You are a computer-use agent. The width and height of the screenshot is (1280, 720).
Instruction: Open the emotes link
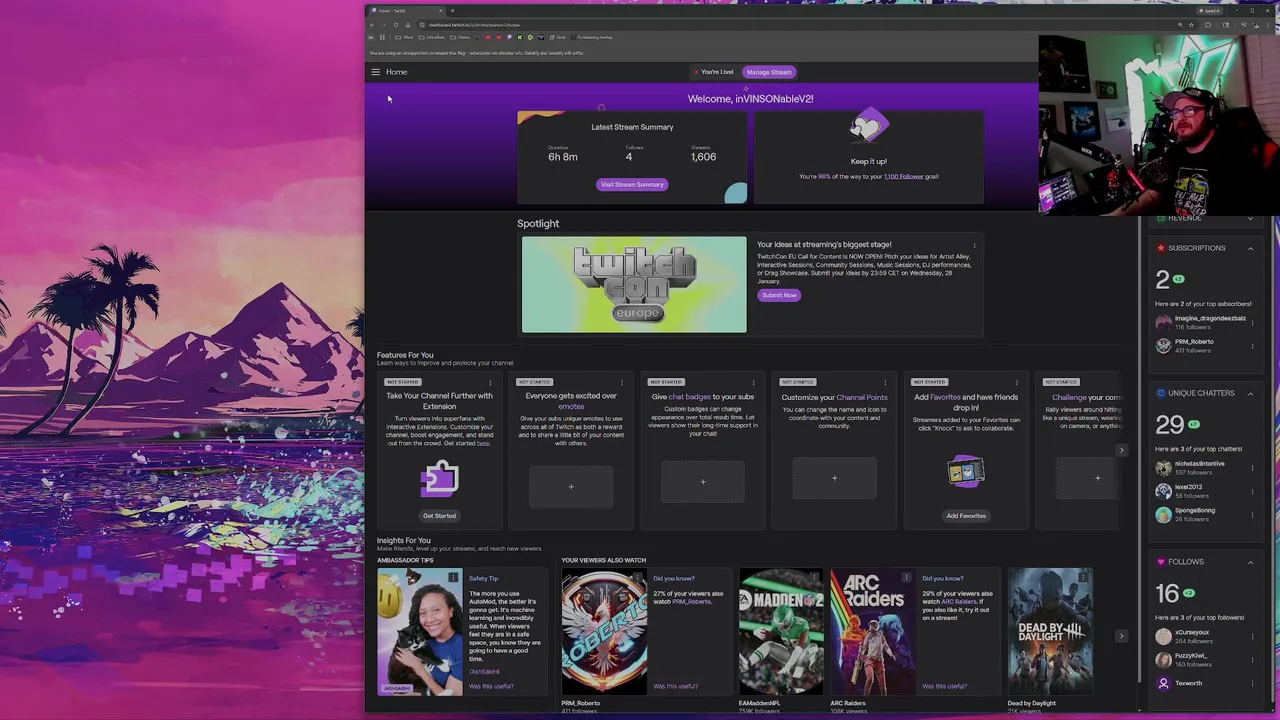click(x=571, y=406)
